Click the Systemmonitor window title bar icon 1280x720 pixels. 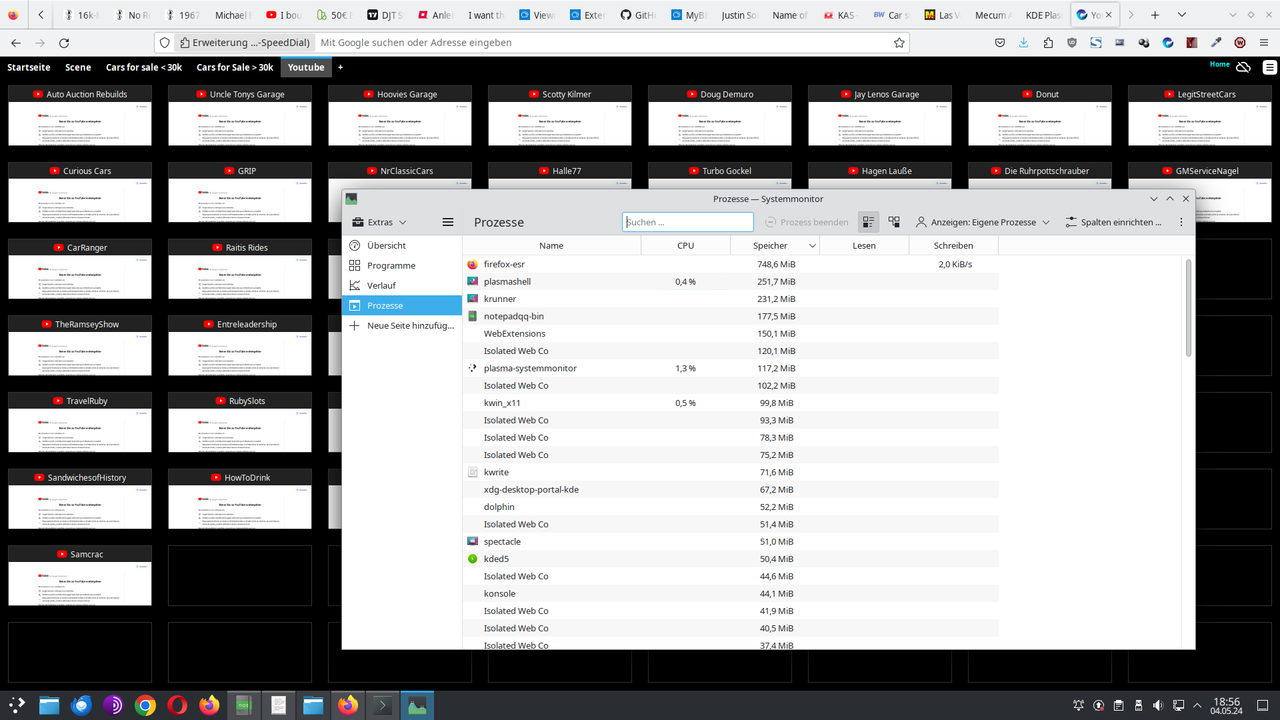[352, 199]
